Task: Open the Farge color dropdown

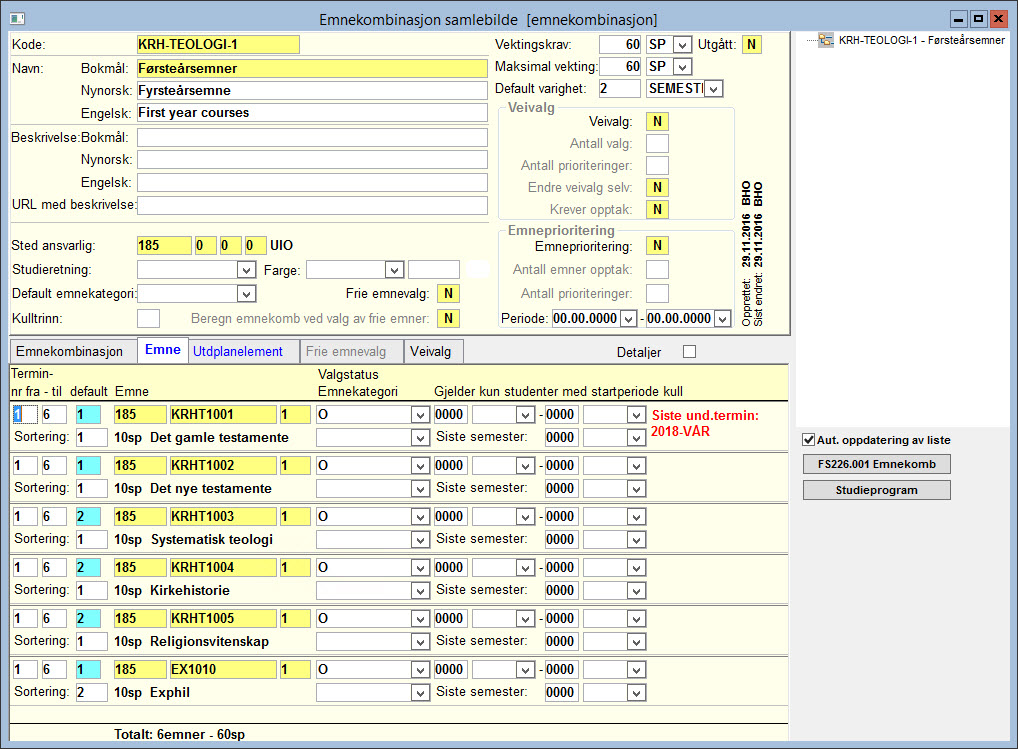Action: (x=394, y=270)
